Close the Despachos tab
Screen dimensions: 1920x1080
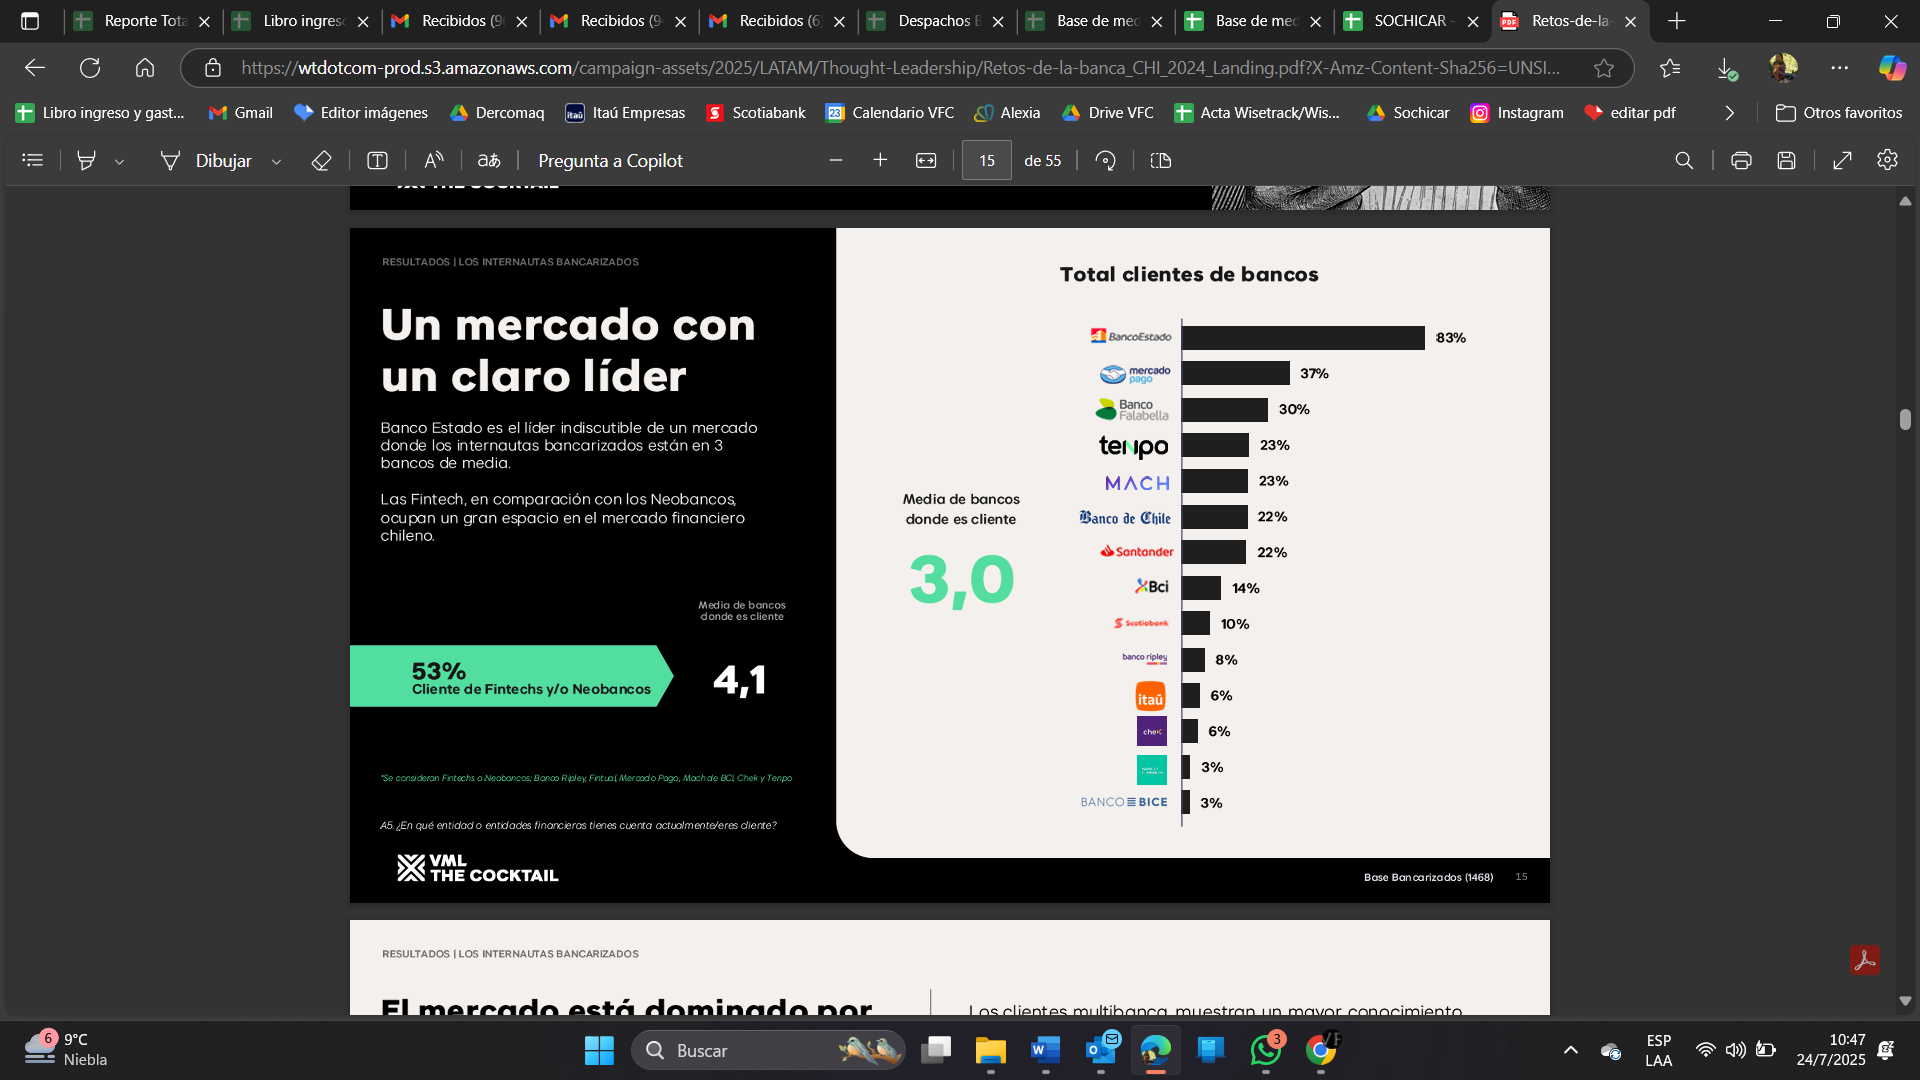[x=998, y=21]
